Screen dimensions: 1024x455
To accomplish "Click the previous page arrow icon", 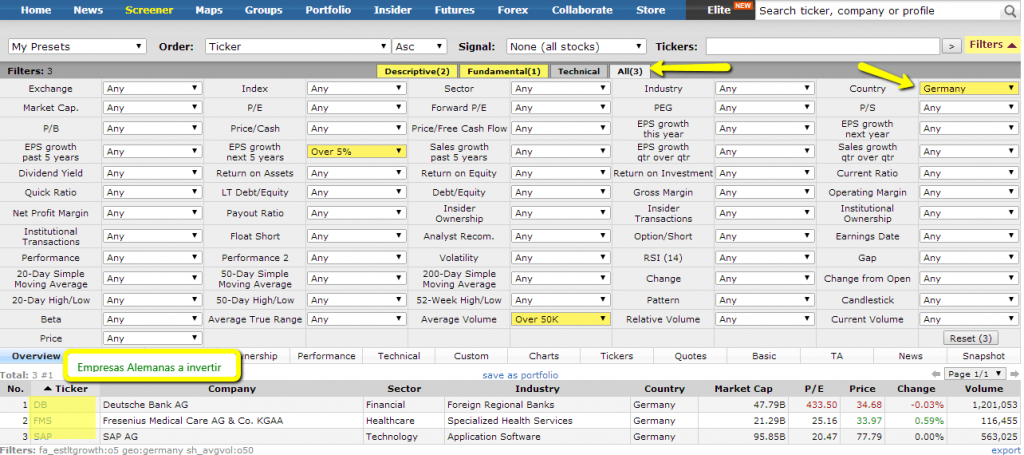I will tap(936, 374).
